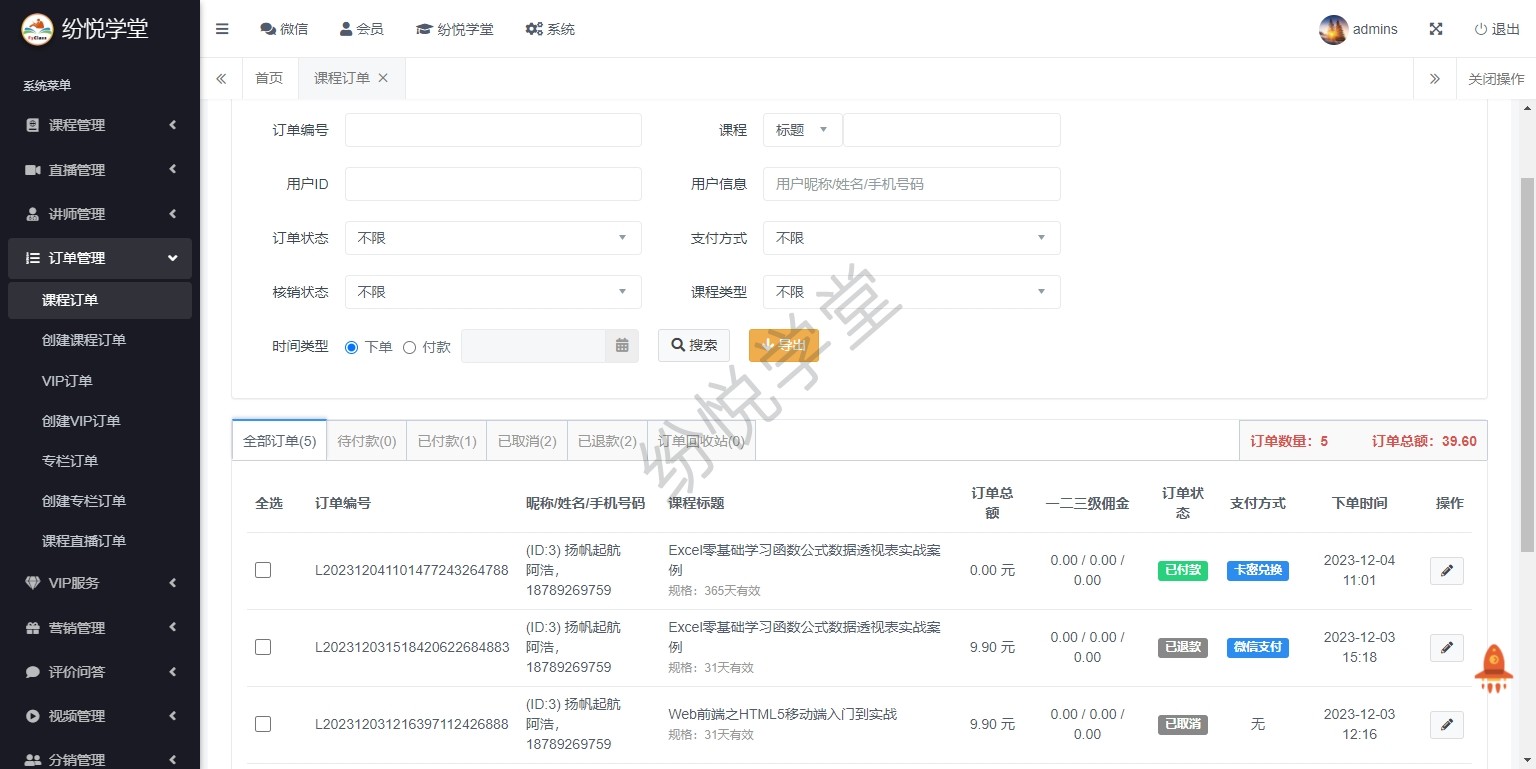
Task: Click edit pencil for the 微信支付 order
Action: click(x=1446, y=648)
